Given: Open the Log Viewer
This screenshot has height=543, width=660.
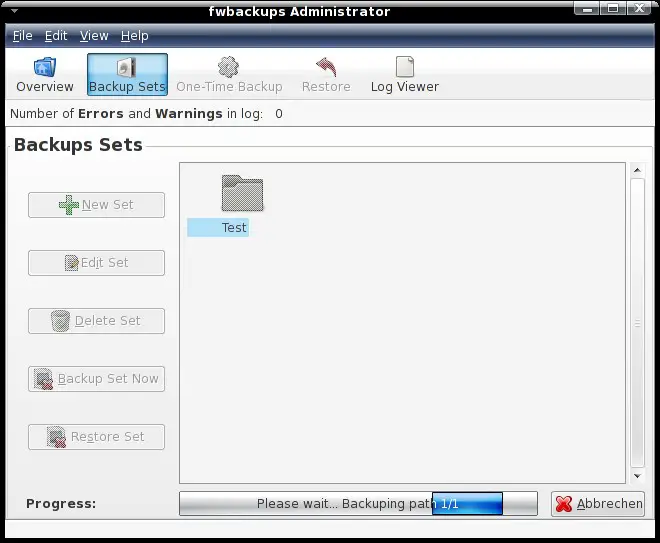Looking at the screenshot, I should (405, 75).
